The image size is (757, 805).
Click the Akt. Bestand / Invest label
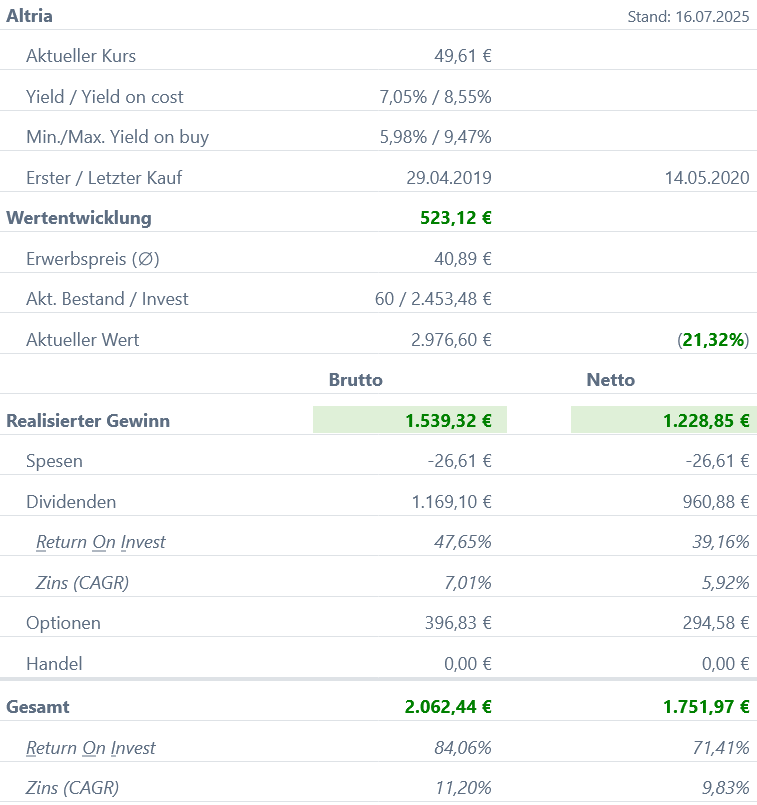pyautogui.click(x=107, y=299)
